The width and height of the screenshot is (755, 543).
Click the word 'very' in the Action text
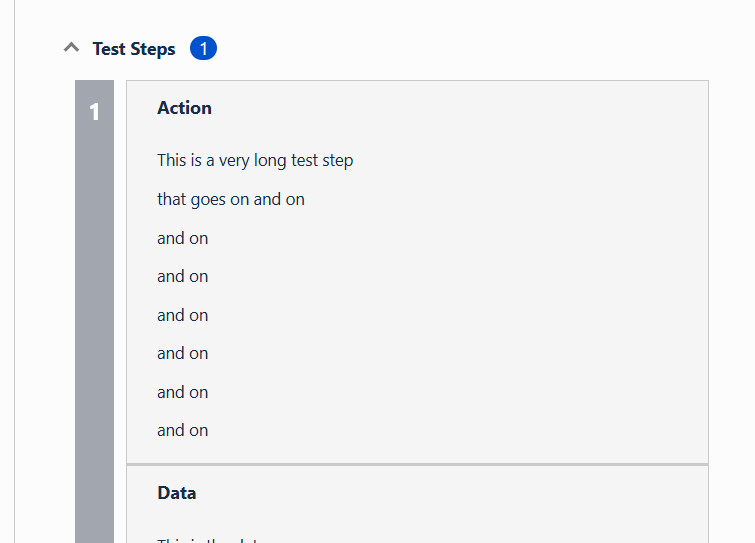tap(234, 160)
